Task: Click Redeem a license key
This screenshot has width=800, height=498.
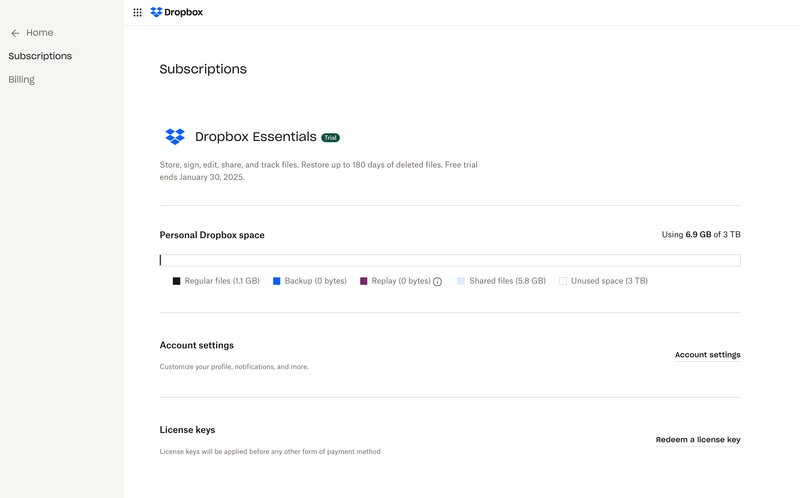Action: pos(698,440)
